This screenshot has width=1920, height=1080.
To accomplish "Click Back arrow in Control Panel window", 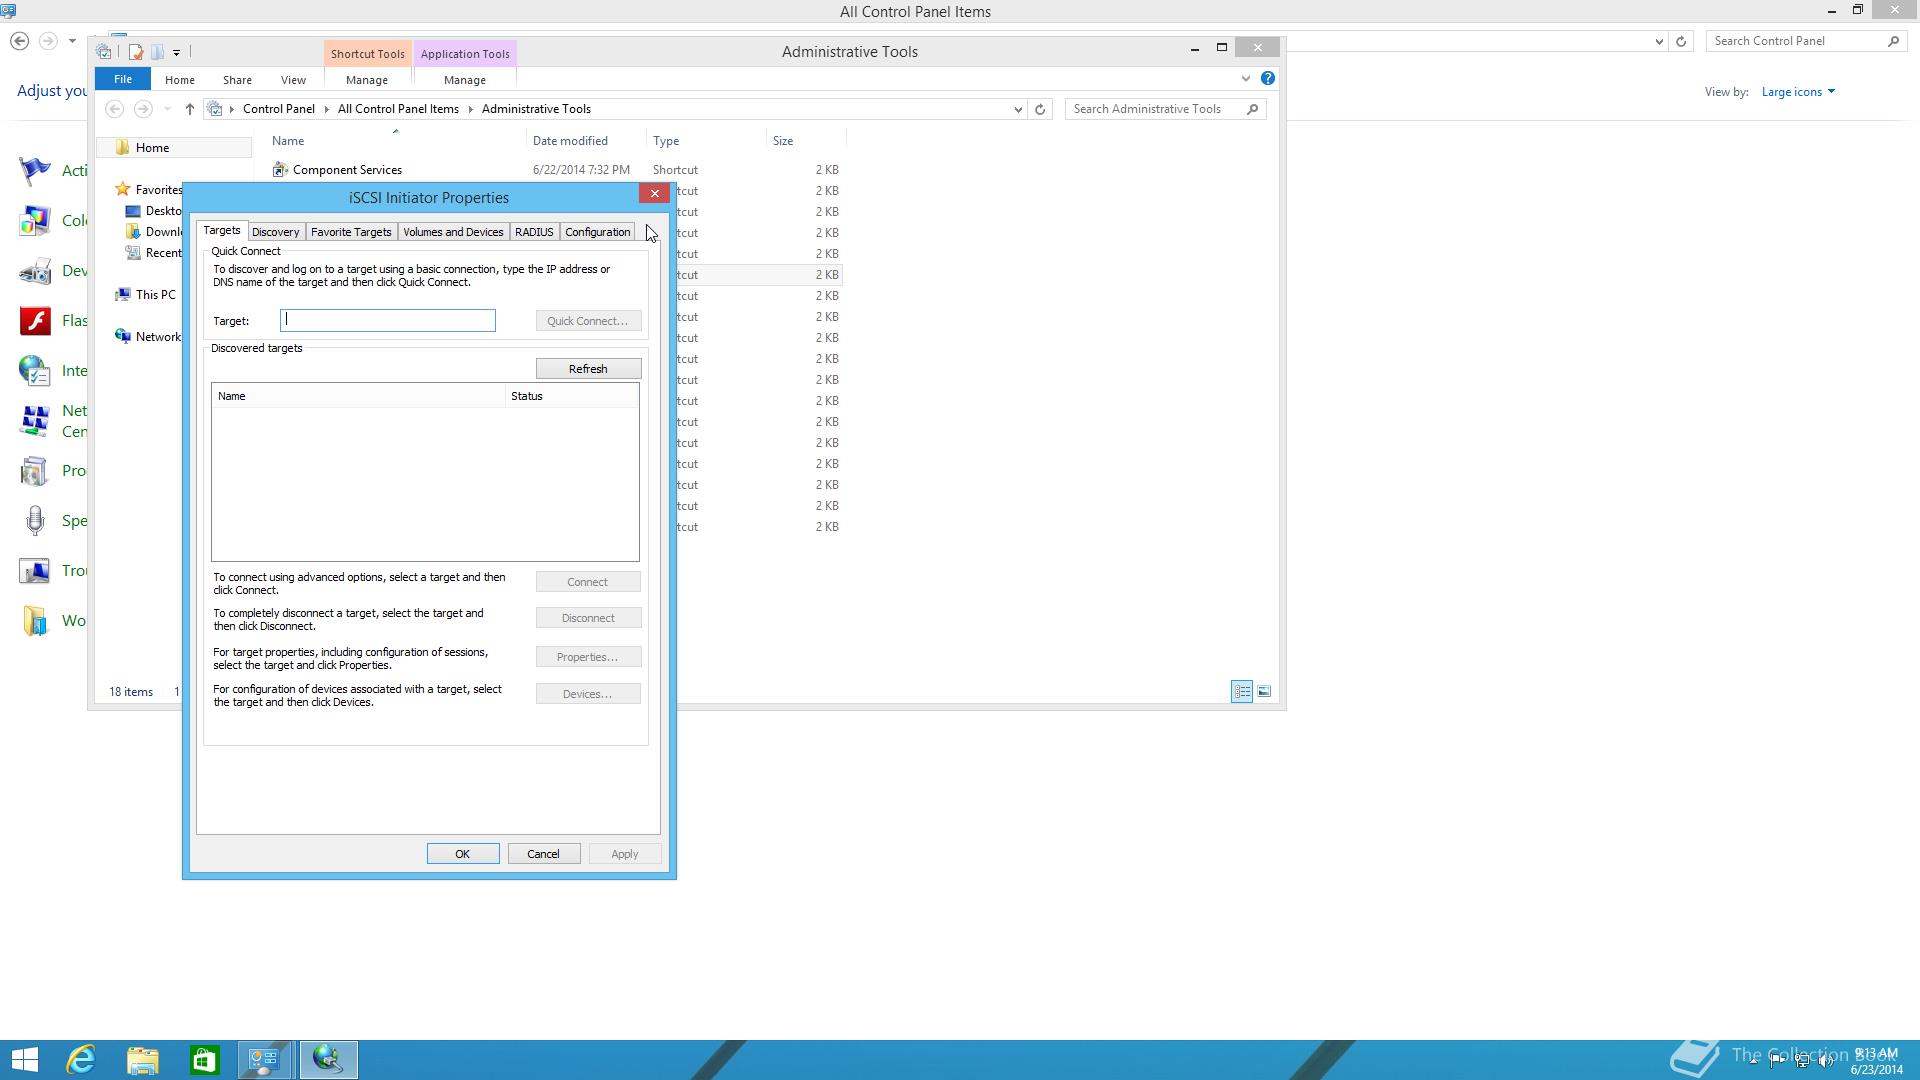I will click(19, 41).
